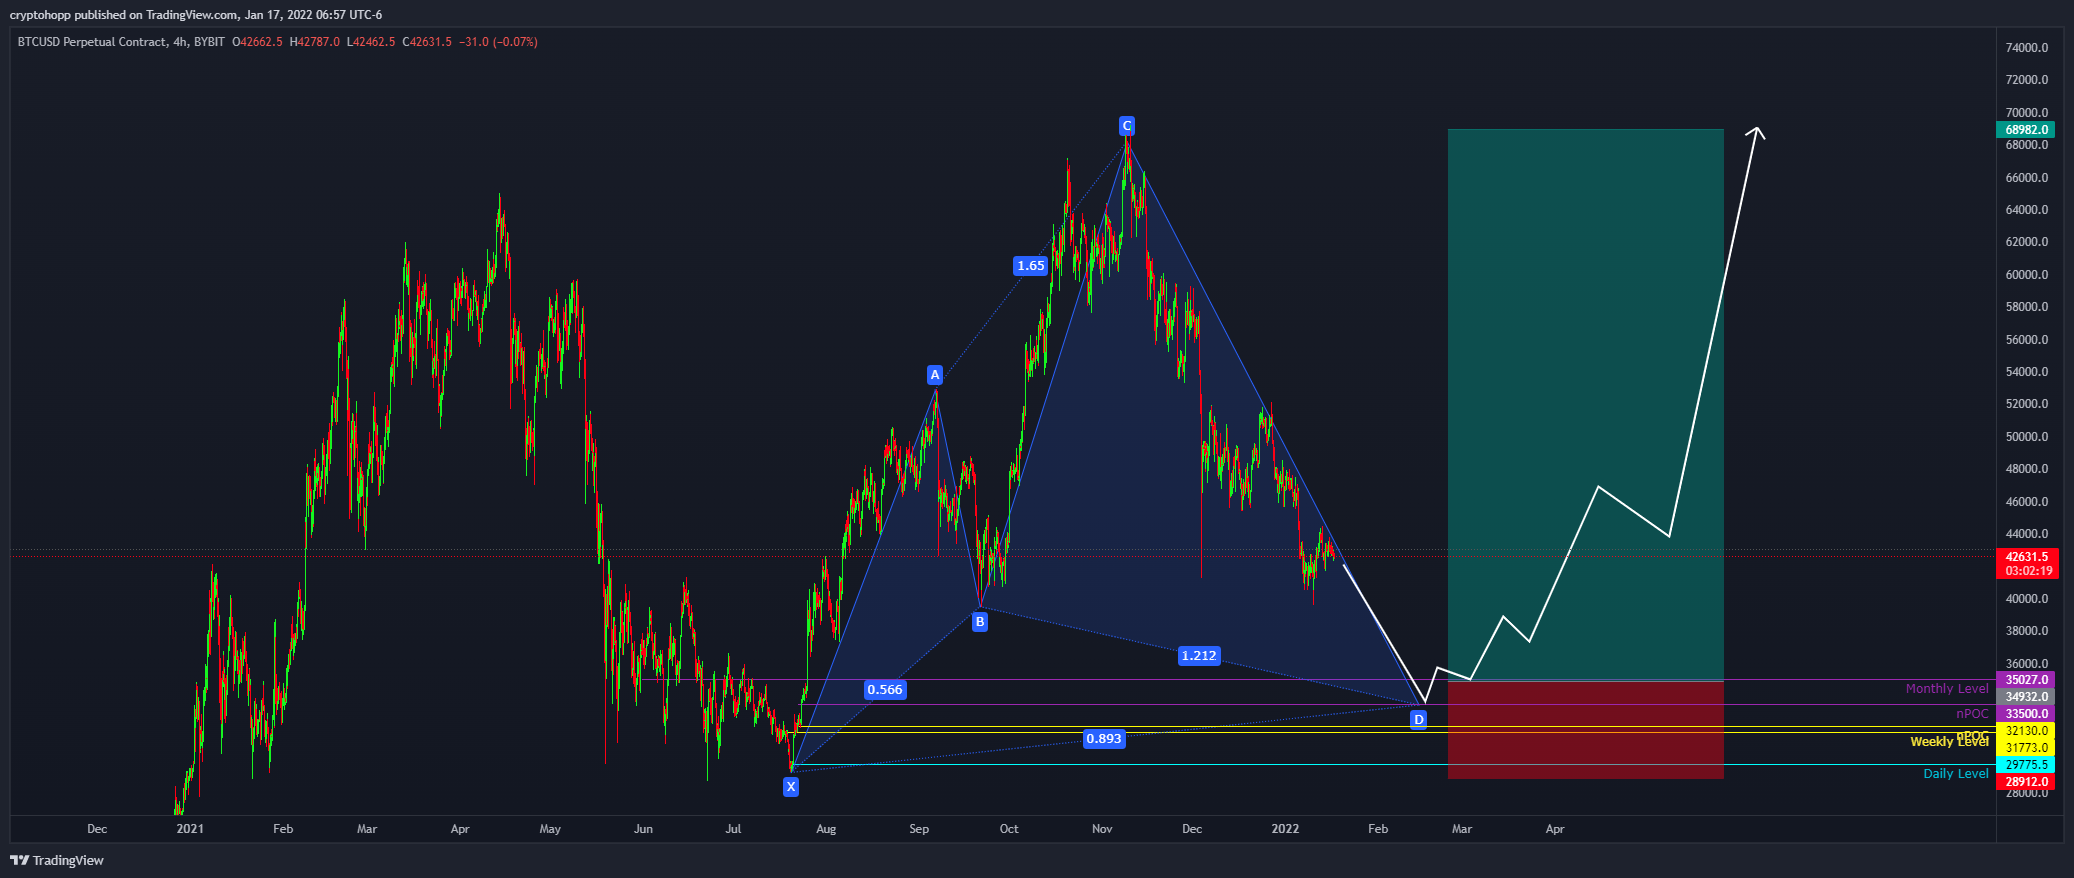Click the D point label of the pattern
The height and width of the screenshot is (878, 2074).
1418,719
